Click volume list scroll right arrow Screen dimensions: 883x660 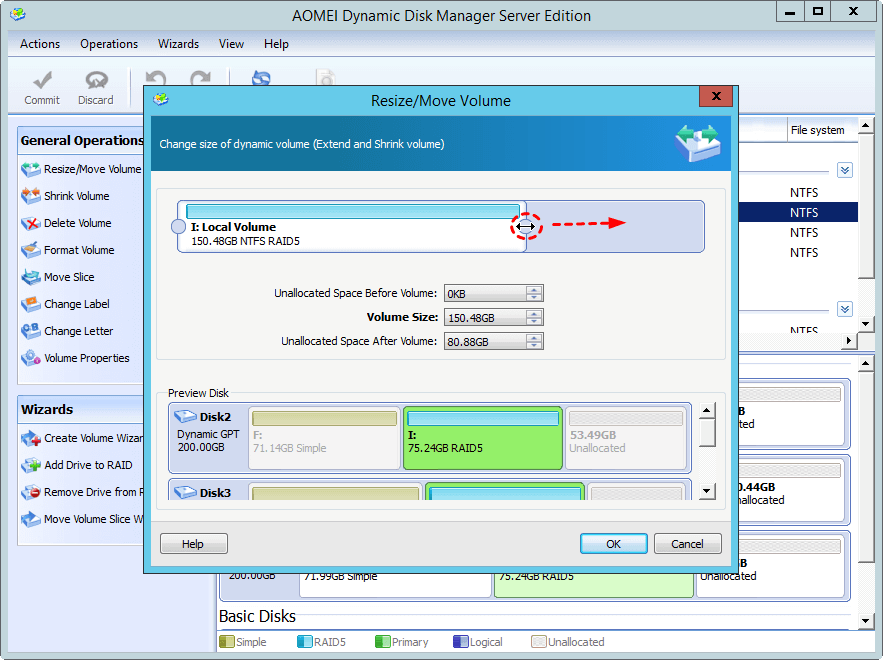coord(849,340)
